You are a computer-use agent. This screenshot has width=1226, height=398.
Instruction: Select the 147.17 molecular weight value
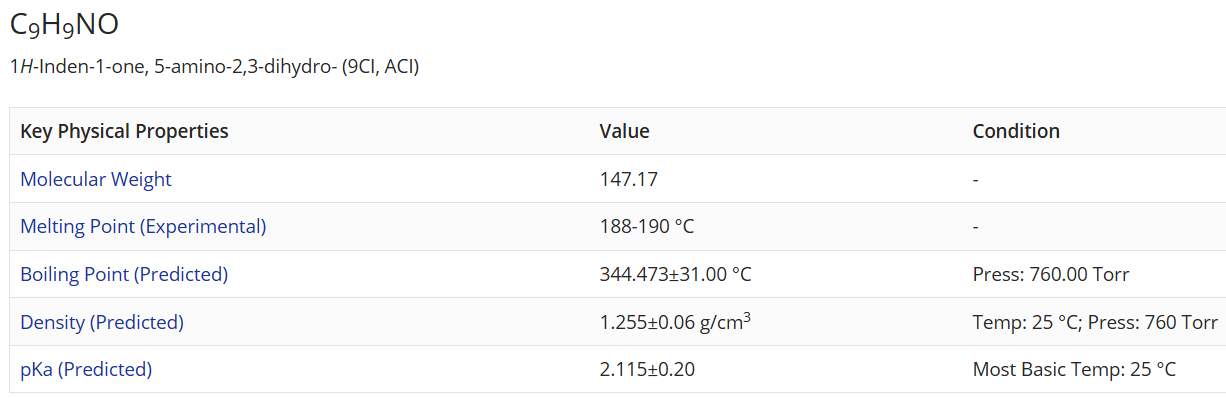pos(628,179)
